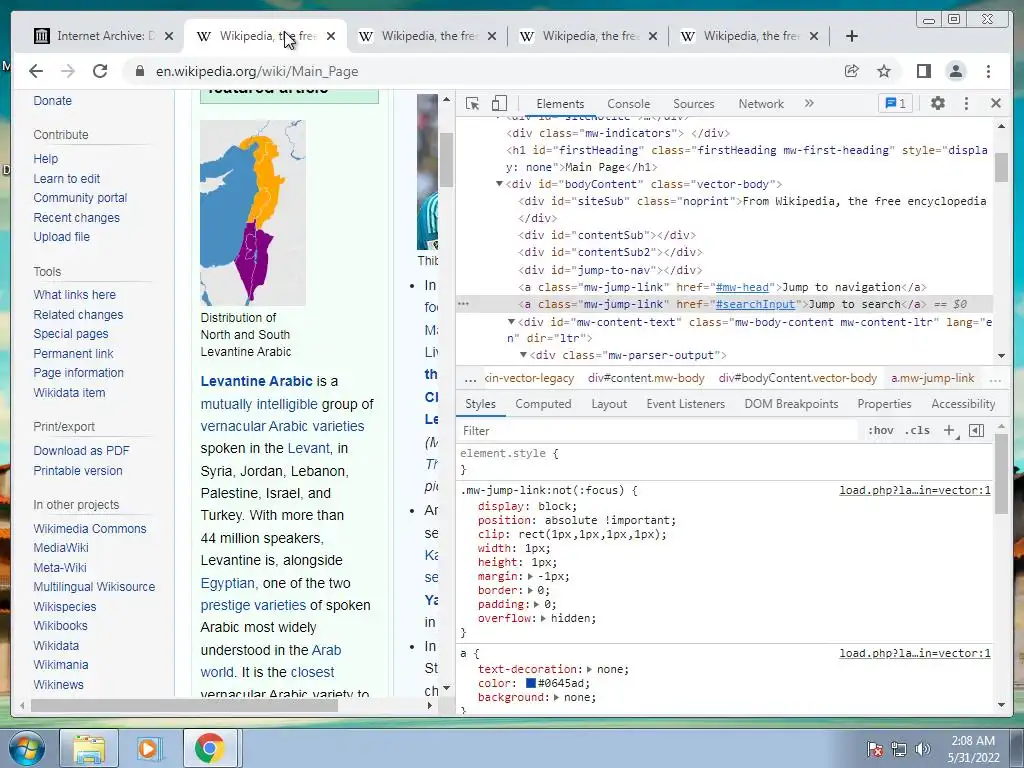Open the Event Listeners tab
The image size is (1024, 768).
tap(686, 404)
